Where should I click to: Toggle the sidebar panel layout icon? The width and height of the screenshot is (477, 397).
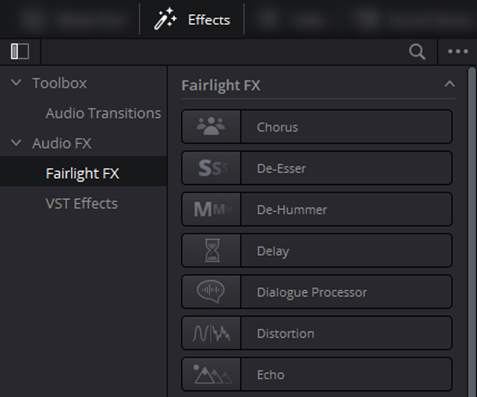coord(20,51)
